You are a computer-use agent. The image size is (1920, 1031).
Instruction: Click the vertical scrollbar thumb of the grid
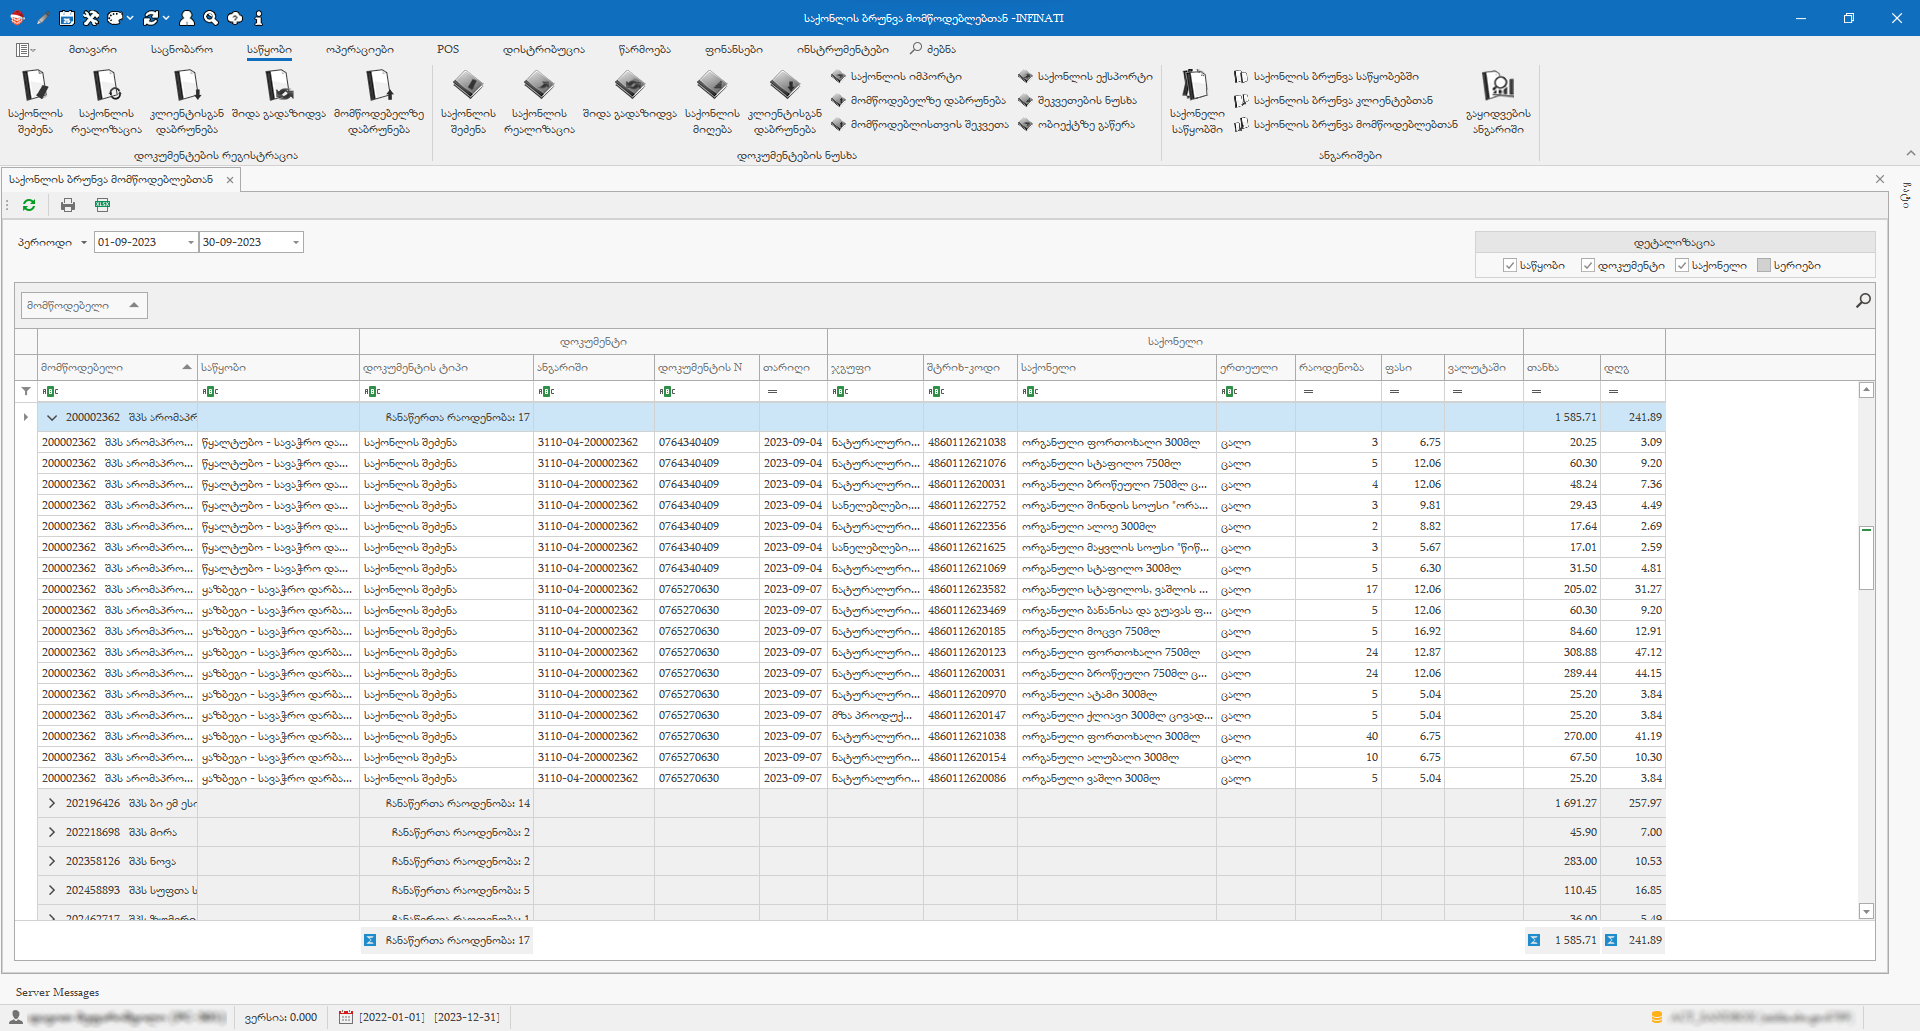pyautogui.click(x=1866, y=558)
